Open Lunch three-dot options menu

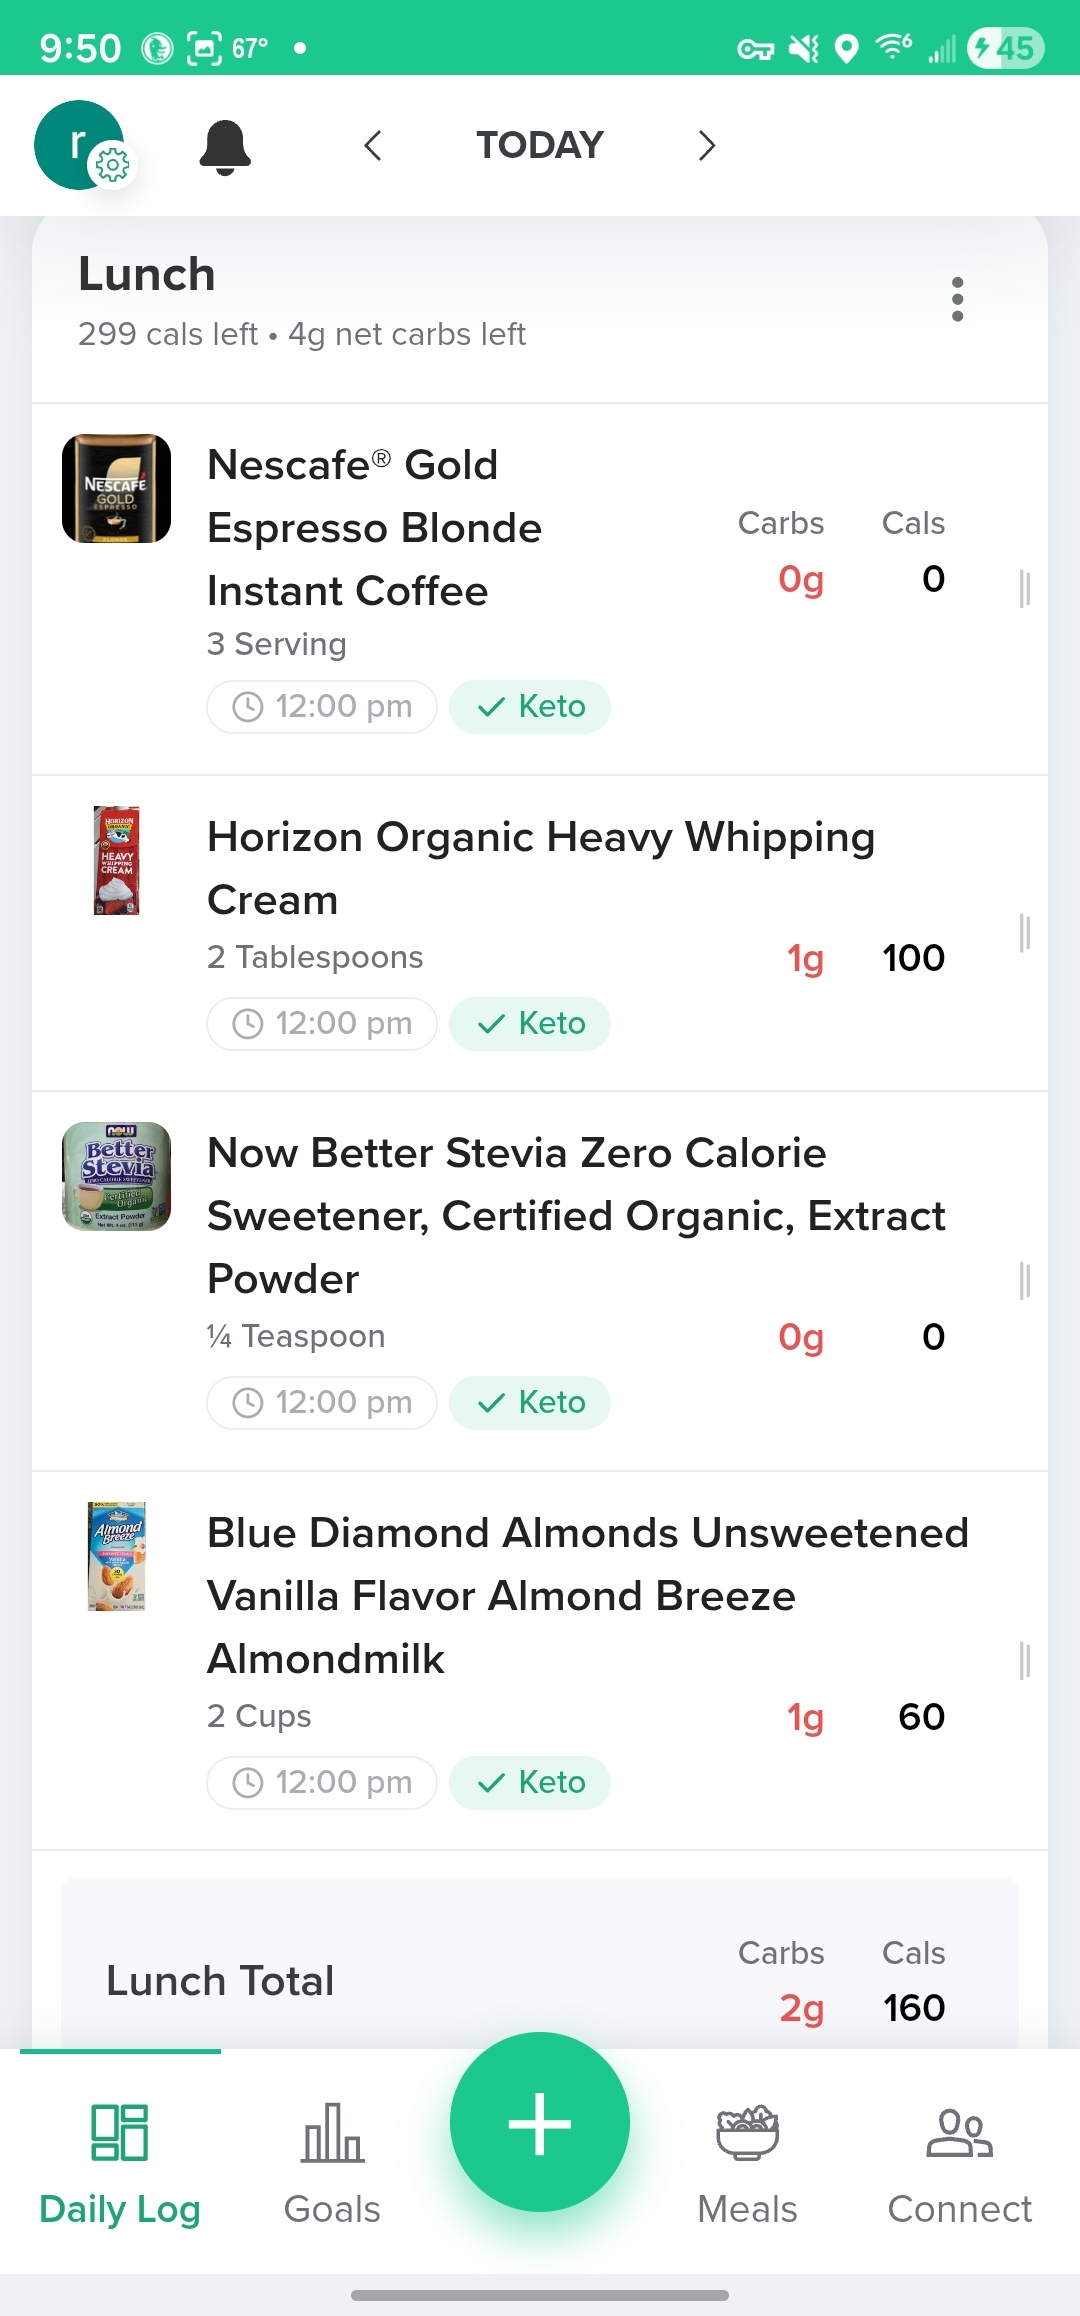[957, 299]
